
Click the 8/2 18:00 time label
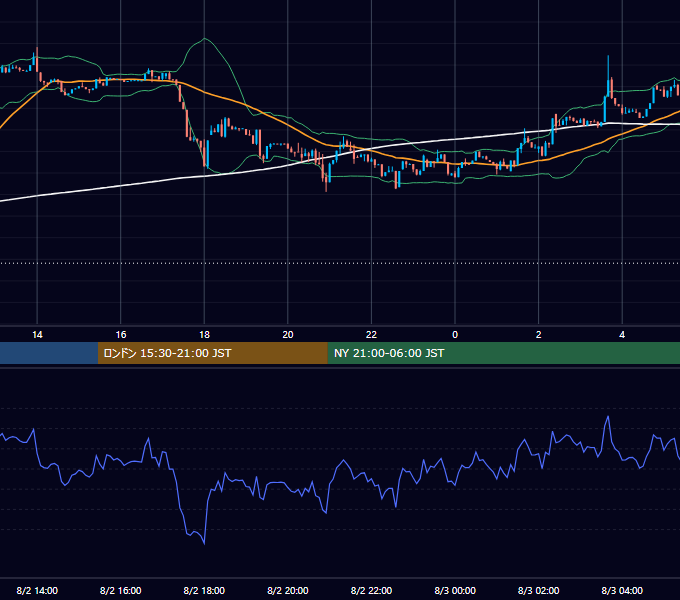204,590
